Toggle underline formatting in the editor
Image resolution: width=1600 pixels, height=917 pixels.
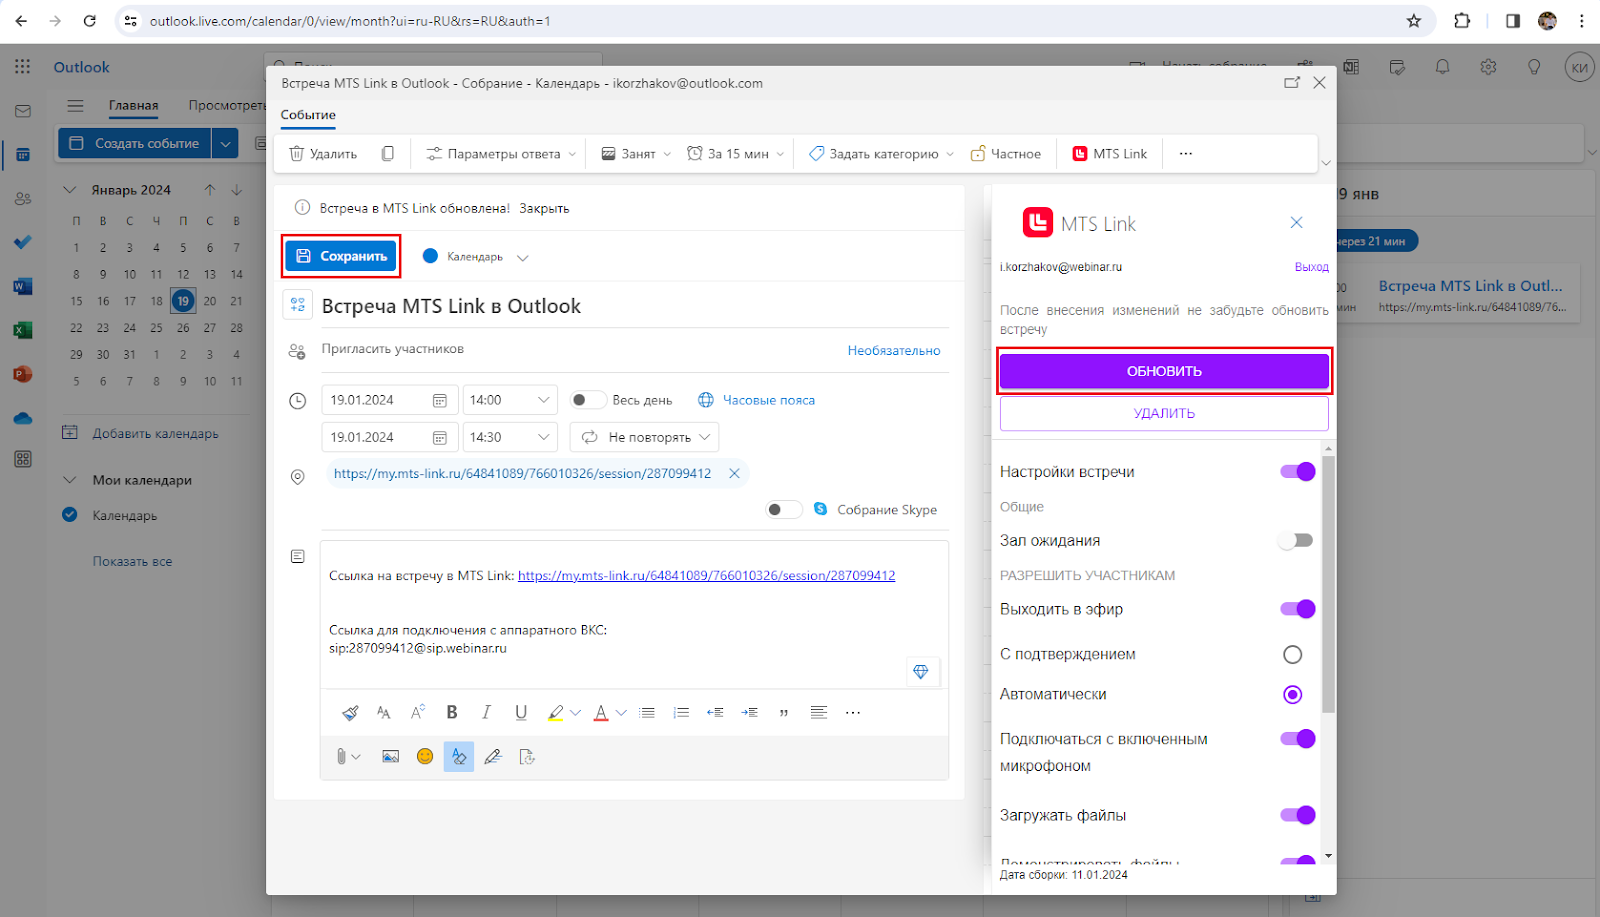(521, 713)
